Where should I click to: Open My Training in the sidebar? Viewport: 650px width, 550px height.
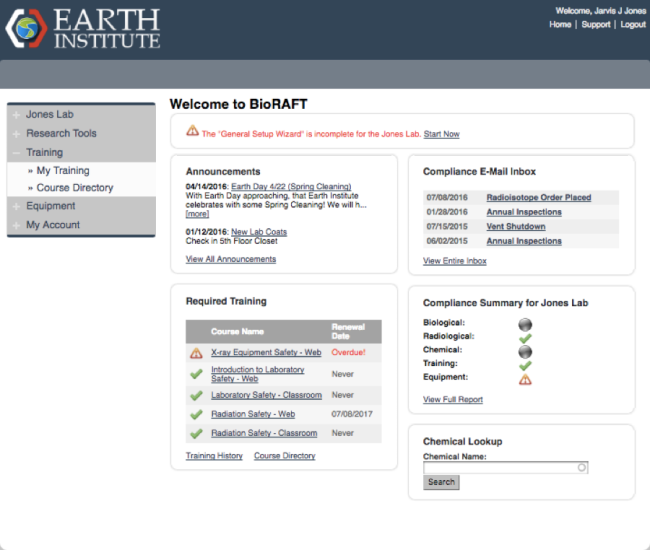click(63, 171)
